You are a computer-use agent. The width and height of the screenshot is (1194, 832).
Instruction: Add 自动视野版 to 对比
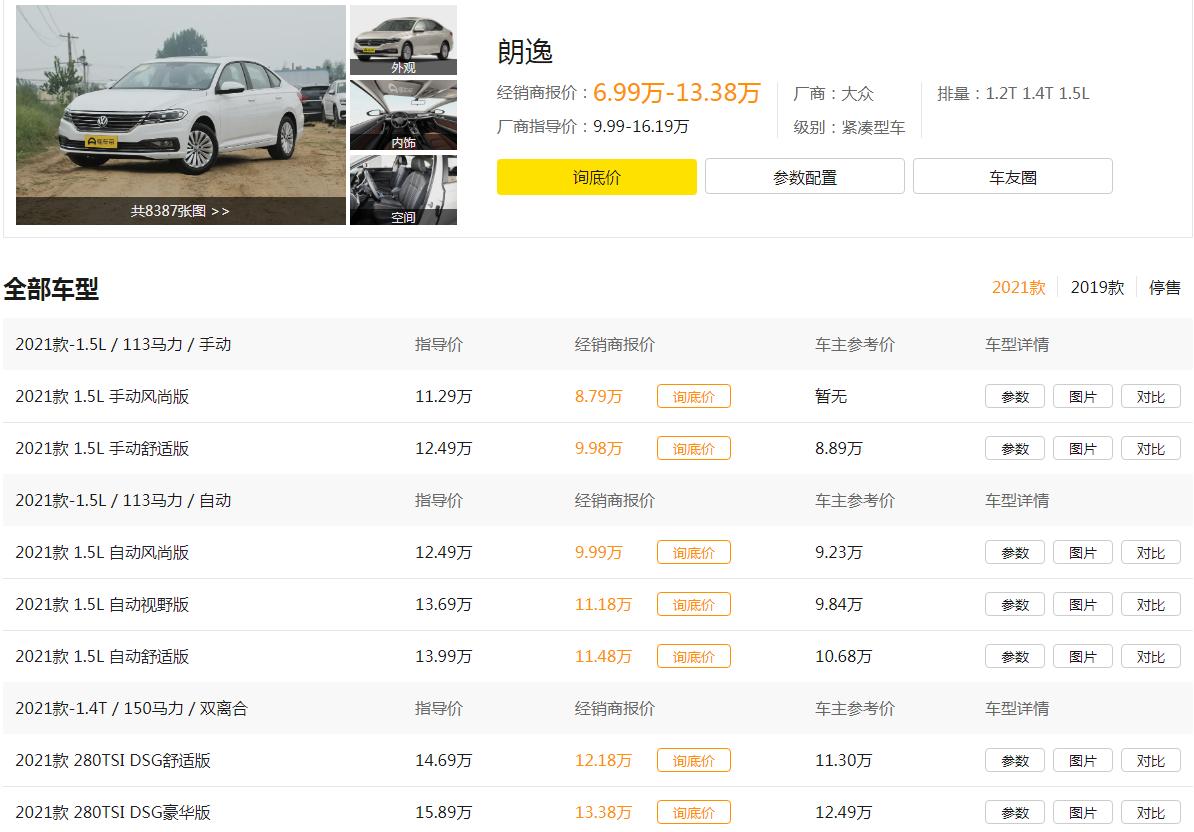(1151, 604)
